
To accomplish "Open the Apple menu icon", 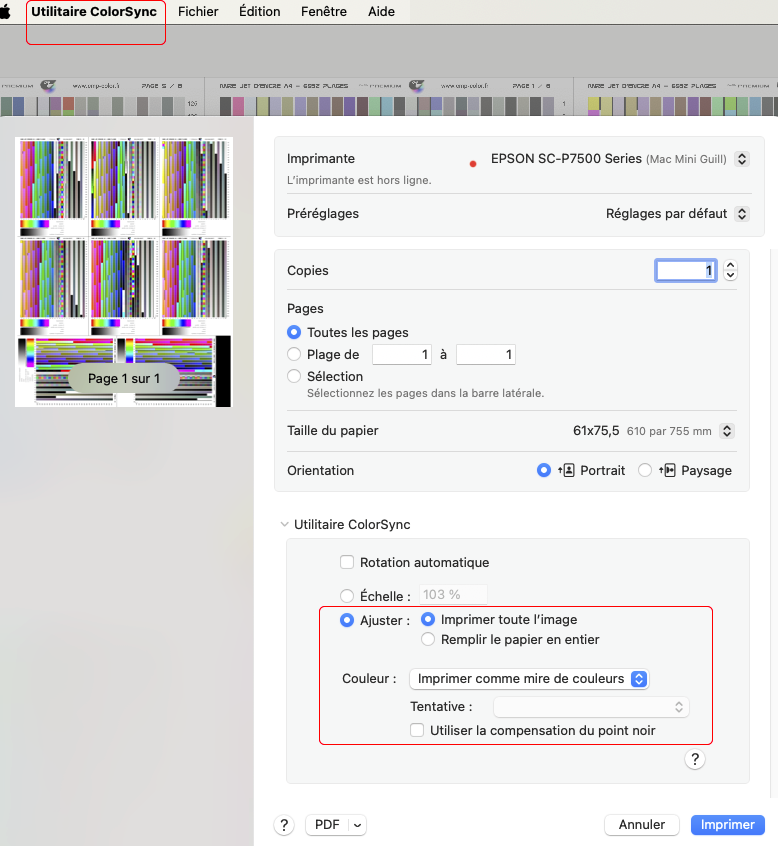I will pyautogui.click(x=5, y=12).
